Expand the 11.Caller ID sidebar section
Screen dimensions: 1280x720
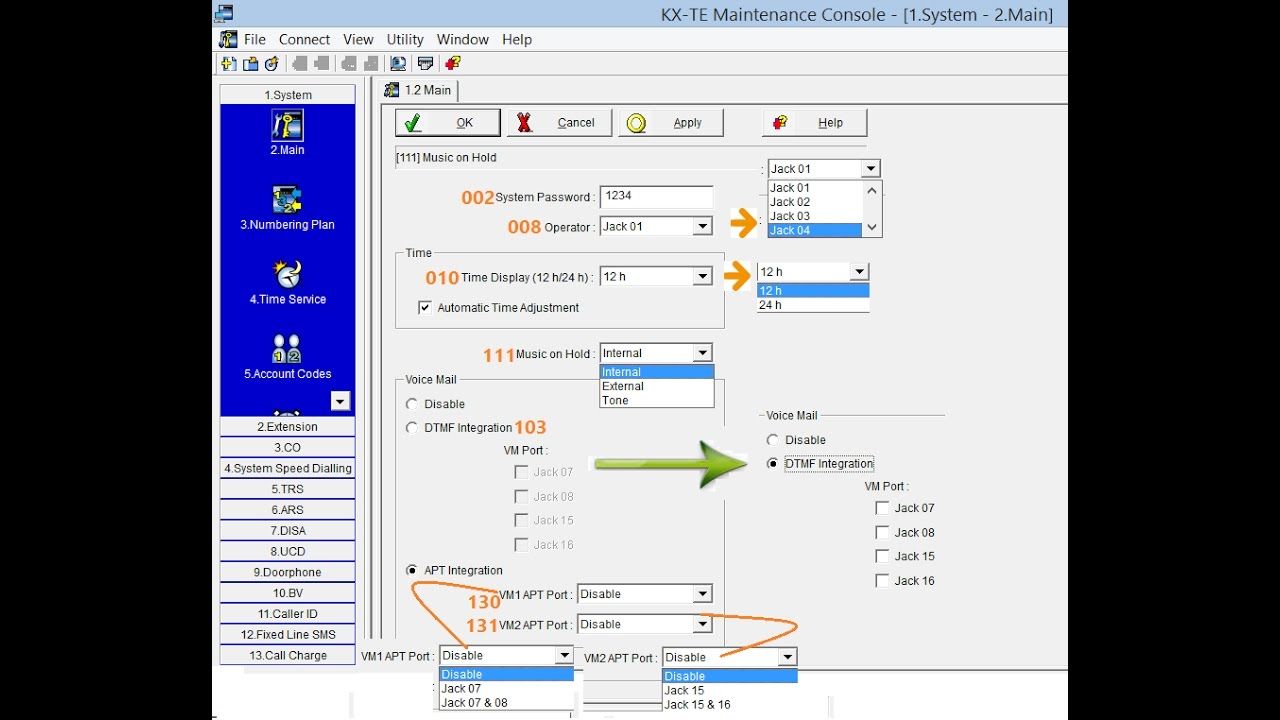[288, 614]
